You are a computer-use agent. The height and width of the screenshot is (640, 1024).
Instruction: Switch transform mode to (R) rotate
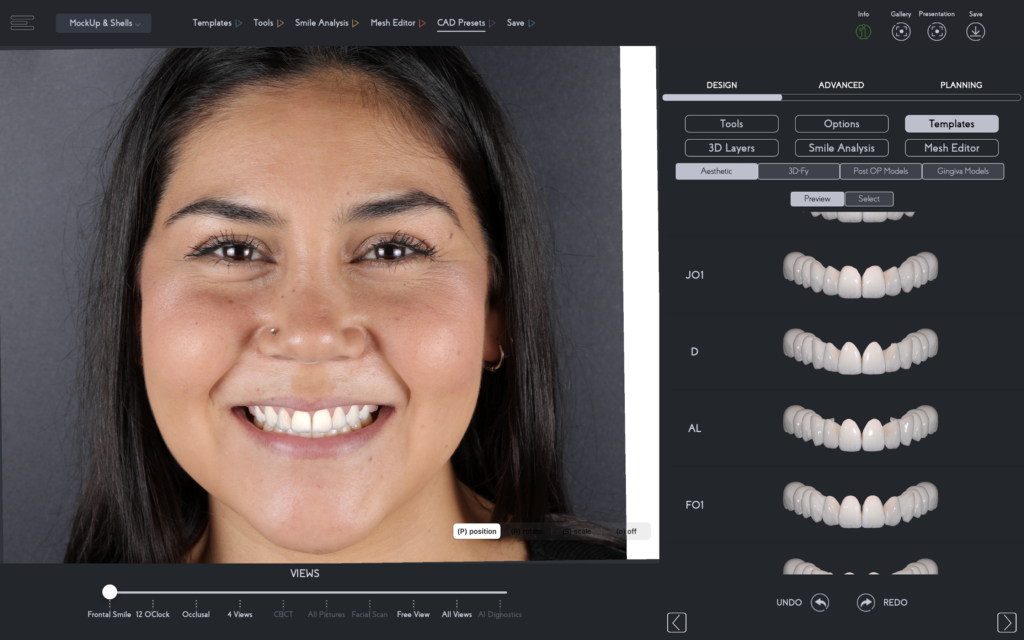[x=527, y=531]
